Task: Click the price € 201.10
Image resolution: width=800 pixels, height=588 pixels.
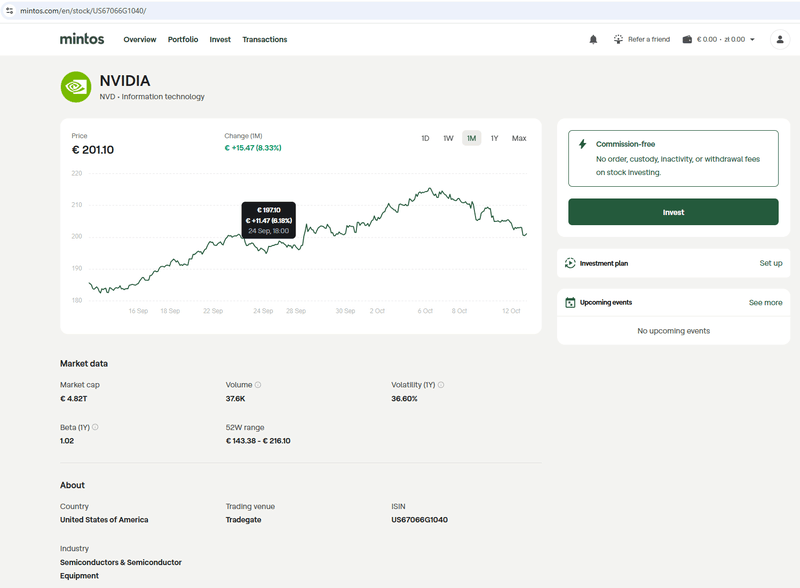Action: (93, 150)
